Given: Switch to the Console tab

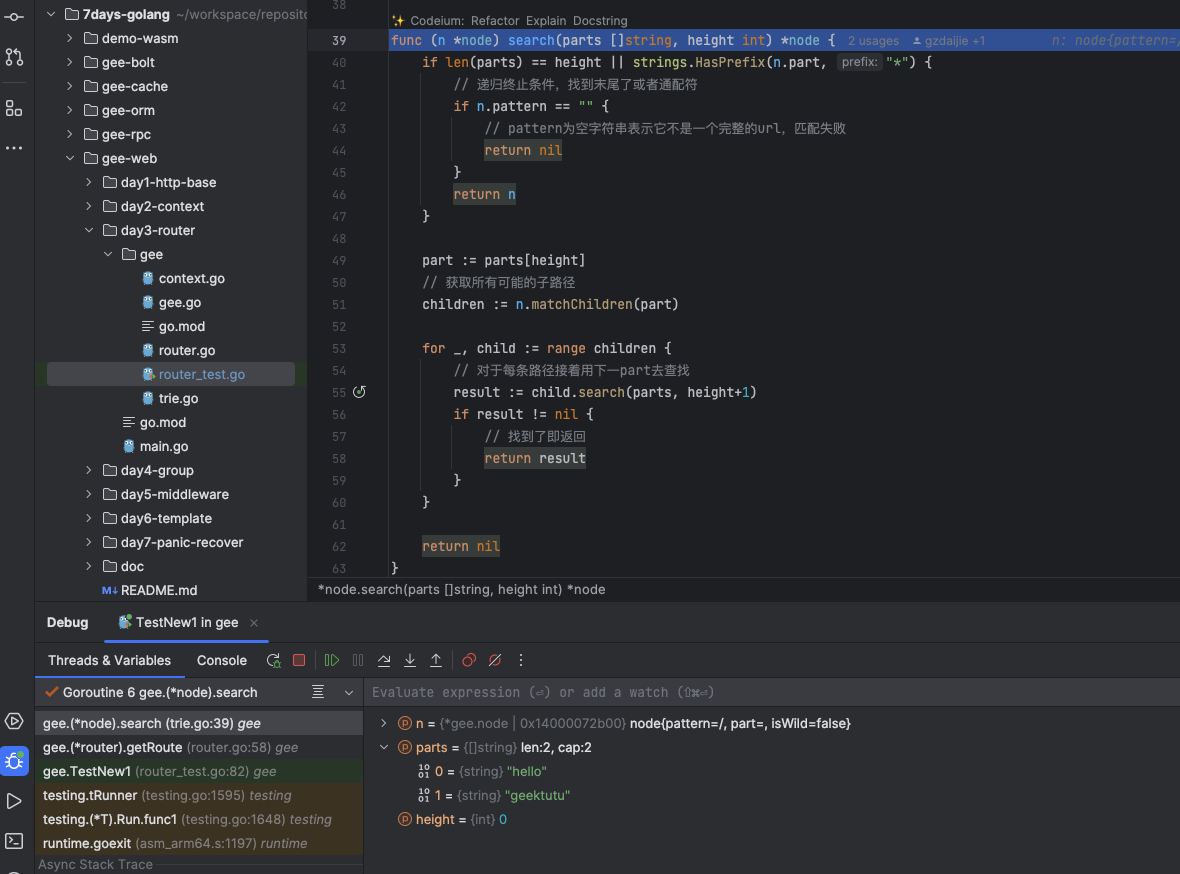Looking at the screenshot, I should click(222, 660).
